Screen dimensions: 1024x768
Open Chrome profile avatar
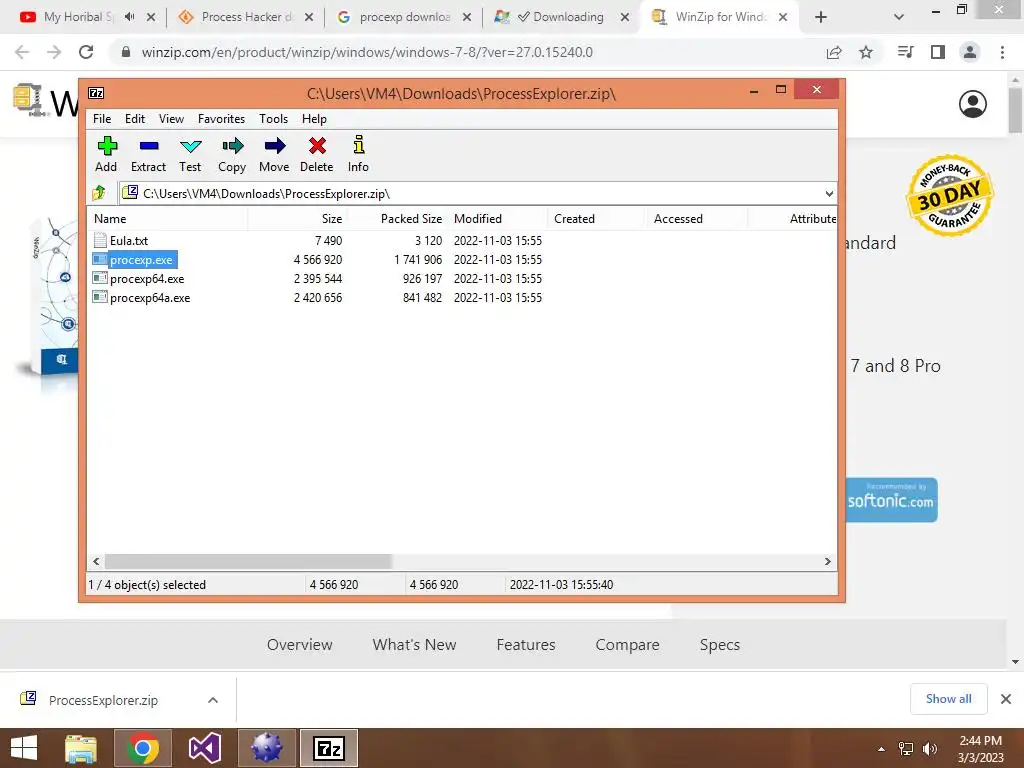(970, 52)
